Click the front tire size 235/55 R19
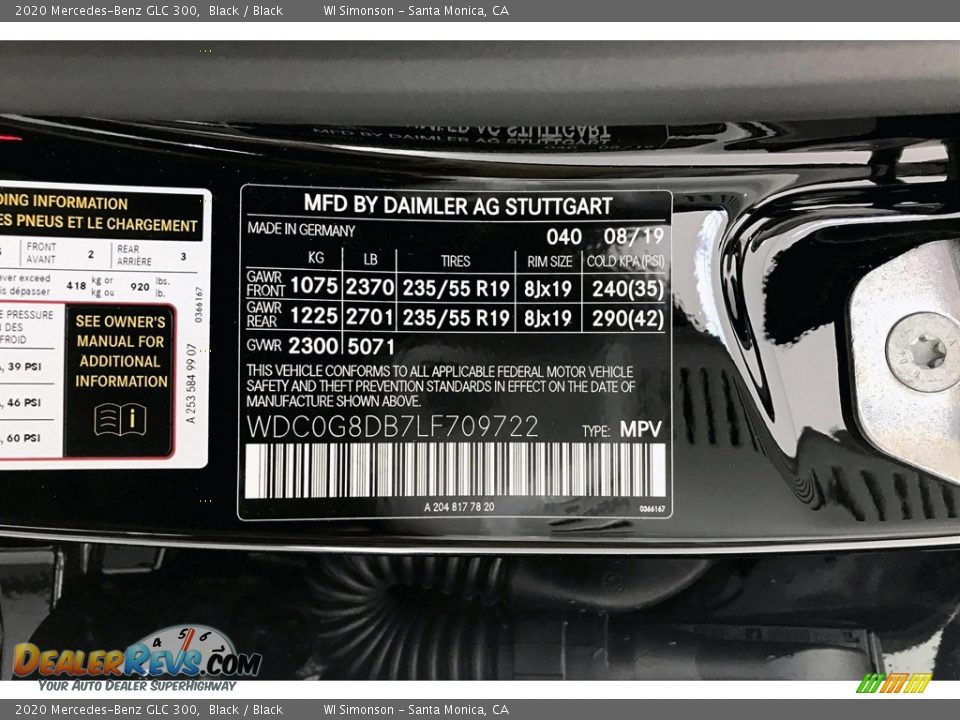The width and height of the screenshot is (960, 720). [x=455, y=287]
